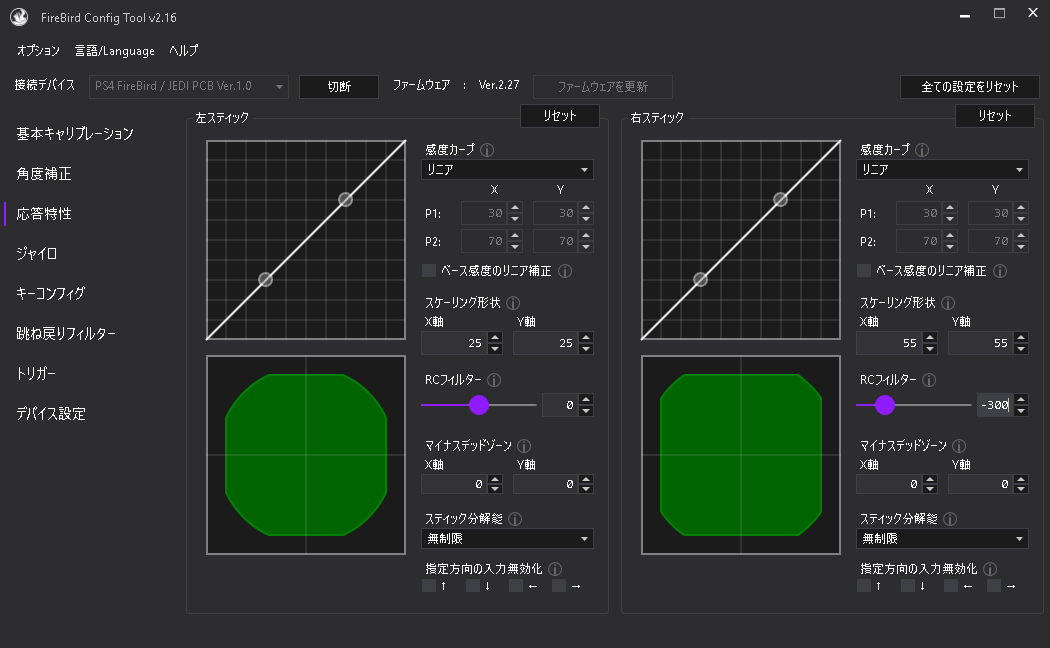Click 全ての設定をリセット button
Image resolution: width=1050 pixels, height=648 pixels.
[969, 87]
